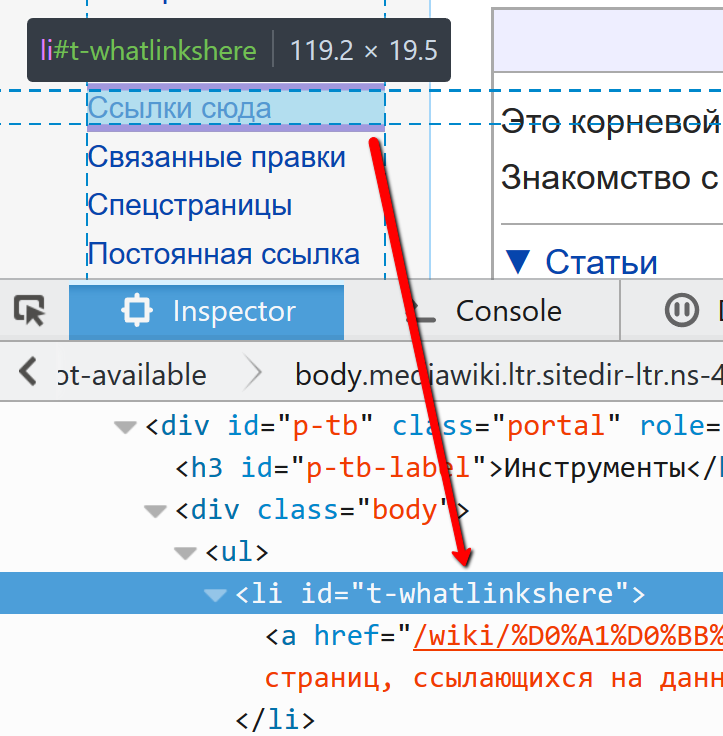Collapse the li t-whatlinkshere node
The height and width of the screenshot is (736, 723).
215,595
